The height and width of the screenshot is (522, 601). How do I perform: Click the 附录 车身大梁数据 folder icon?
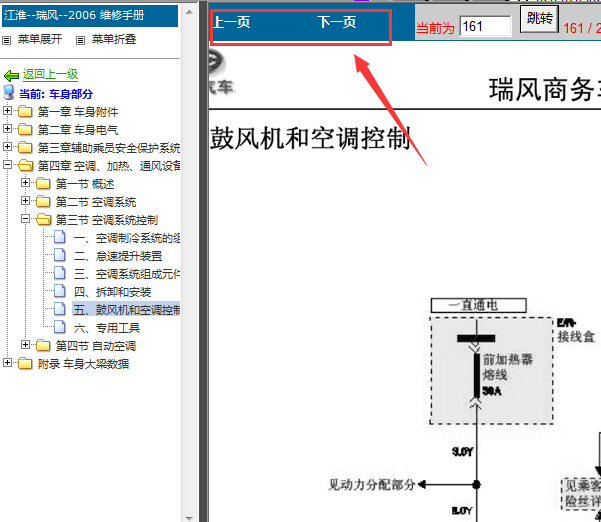click(x=25, y=364)
